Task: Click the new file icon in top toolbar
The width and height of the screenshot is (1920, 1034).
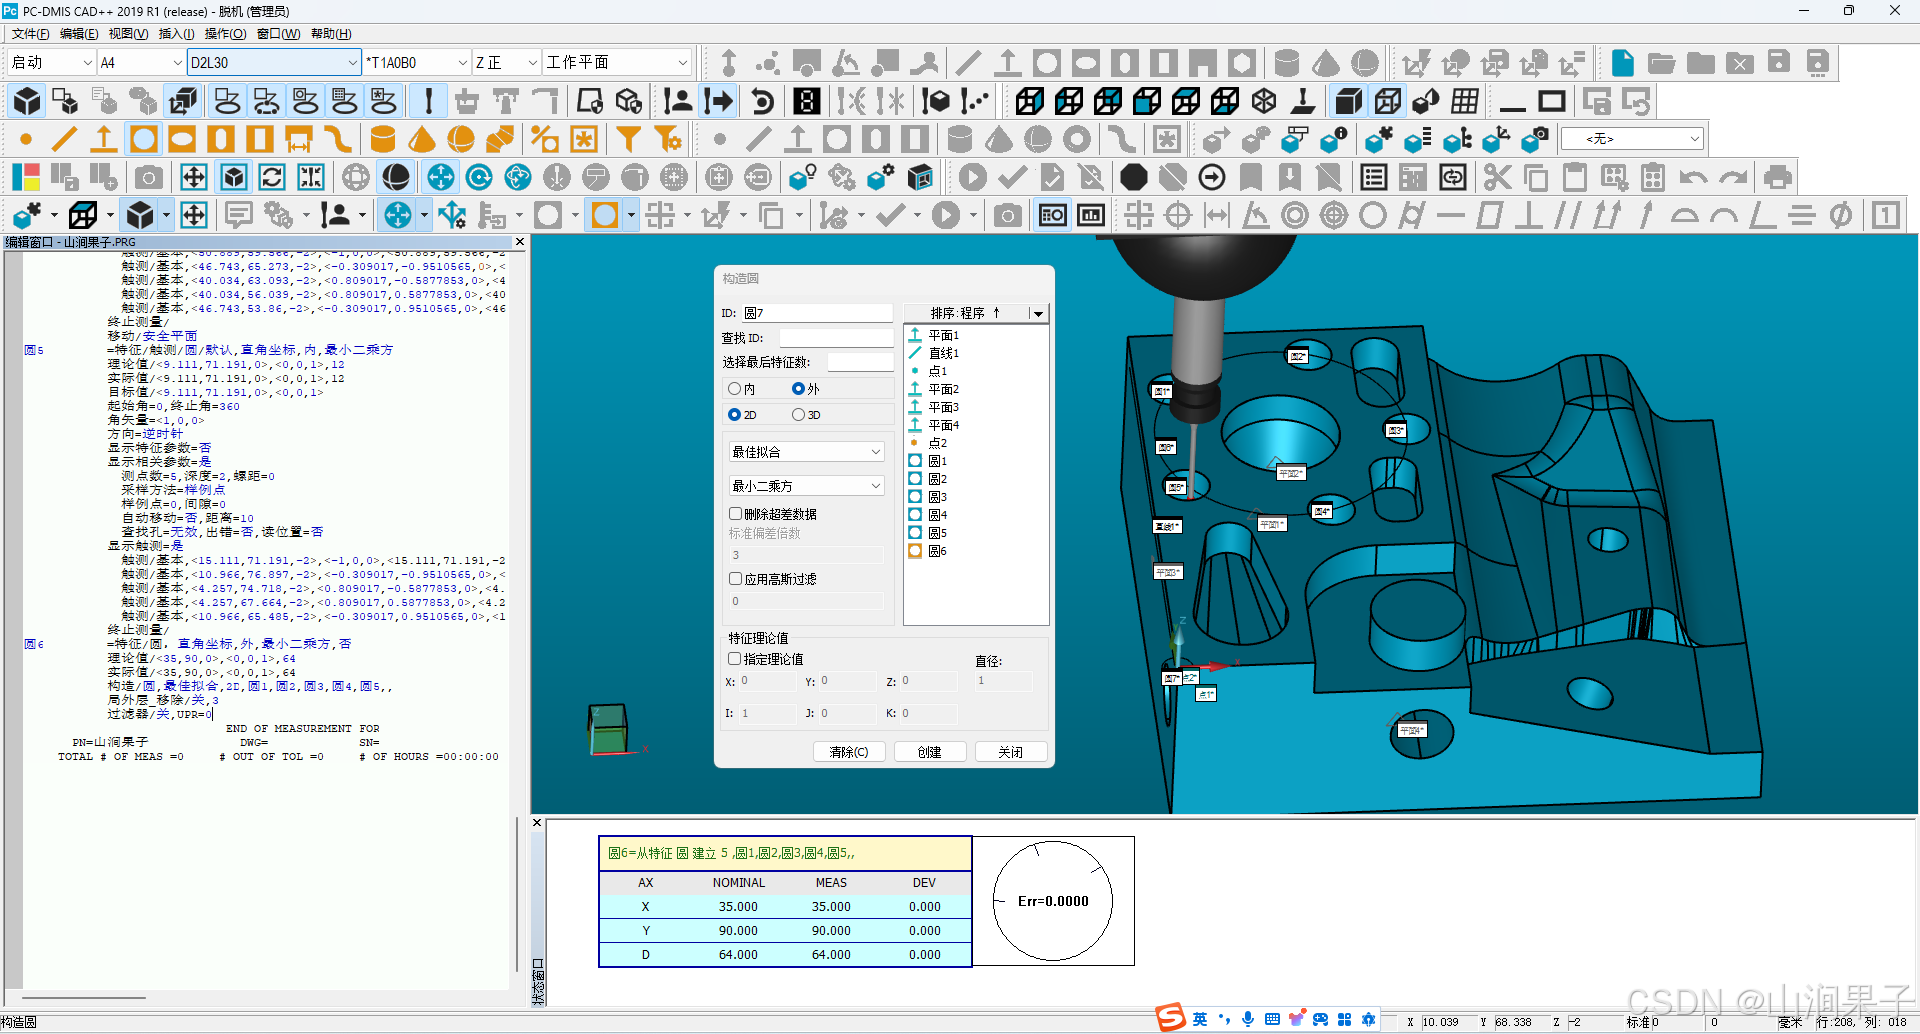Action: tap(1622, 63)
